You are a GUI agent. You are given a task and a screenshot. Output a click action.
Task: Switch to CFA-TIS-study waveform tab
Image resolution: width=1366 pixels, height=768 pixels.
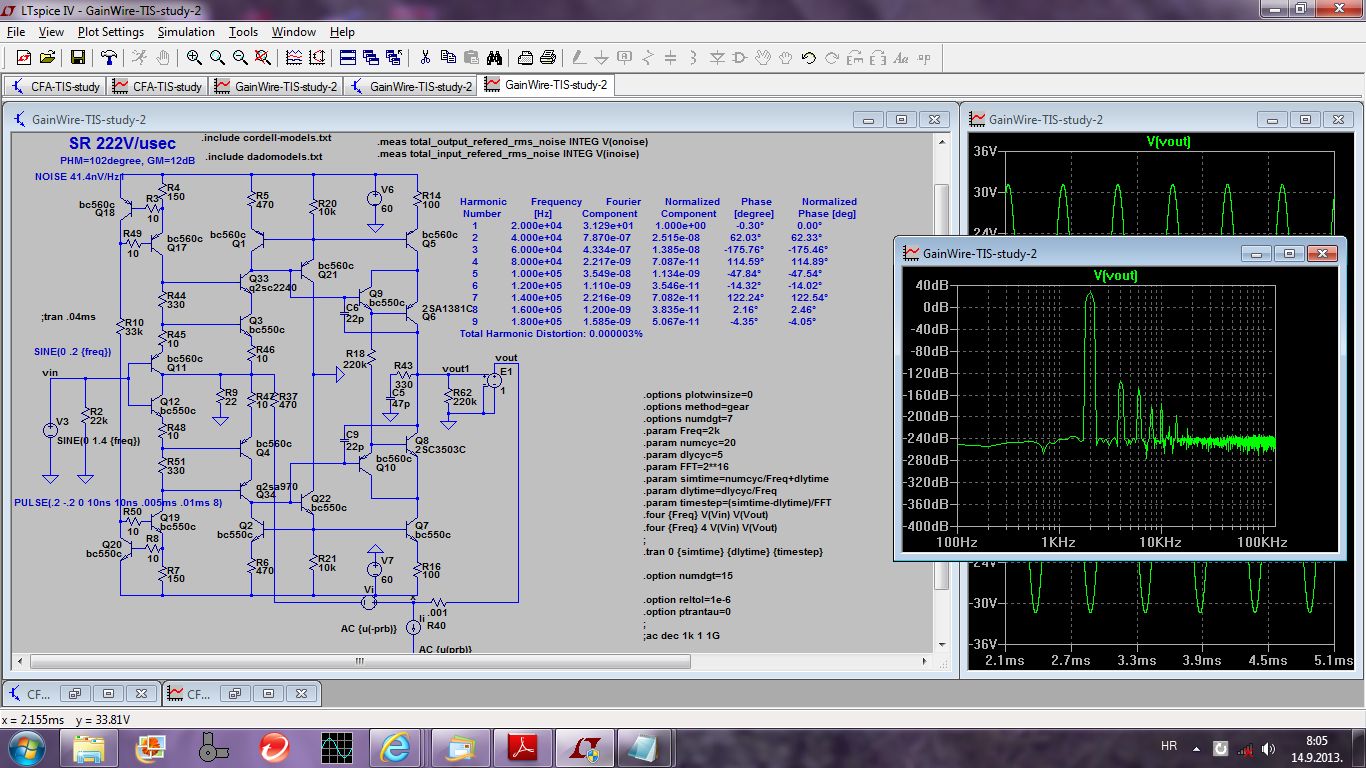point(157,86)
